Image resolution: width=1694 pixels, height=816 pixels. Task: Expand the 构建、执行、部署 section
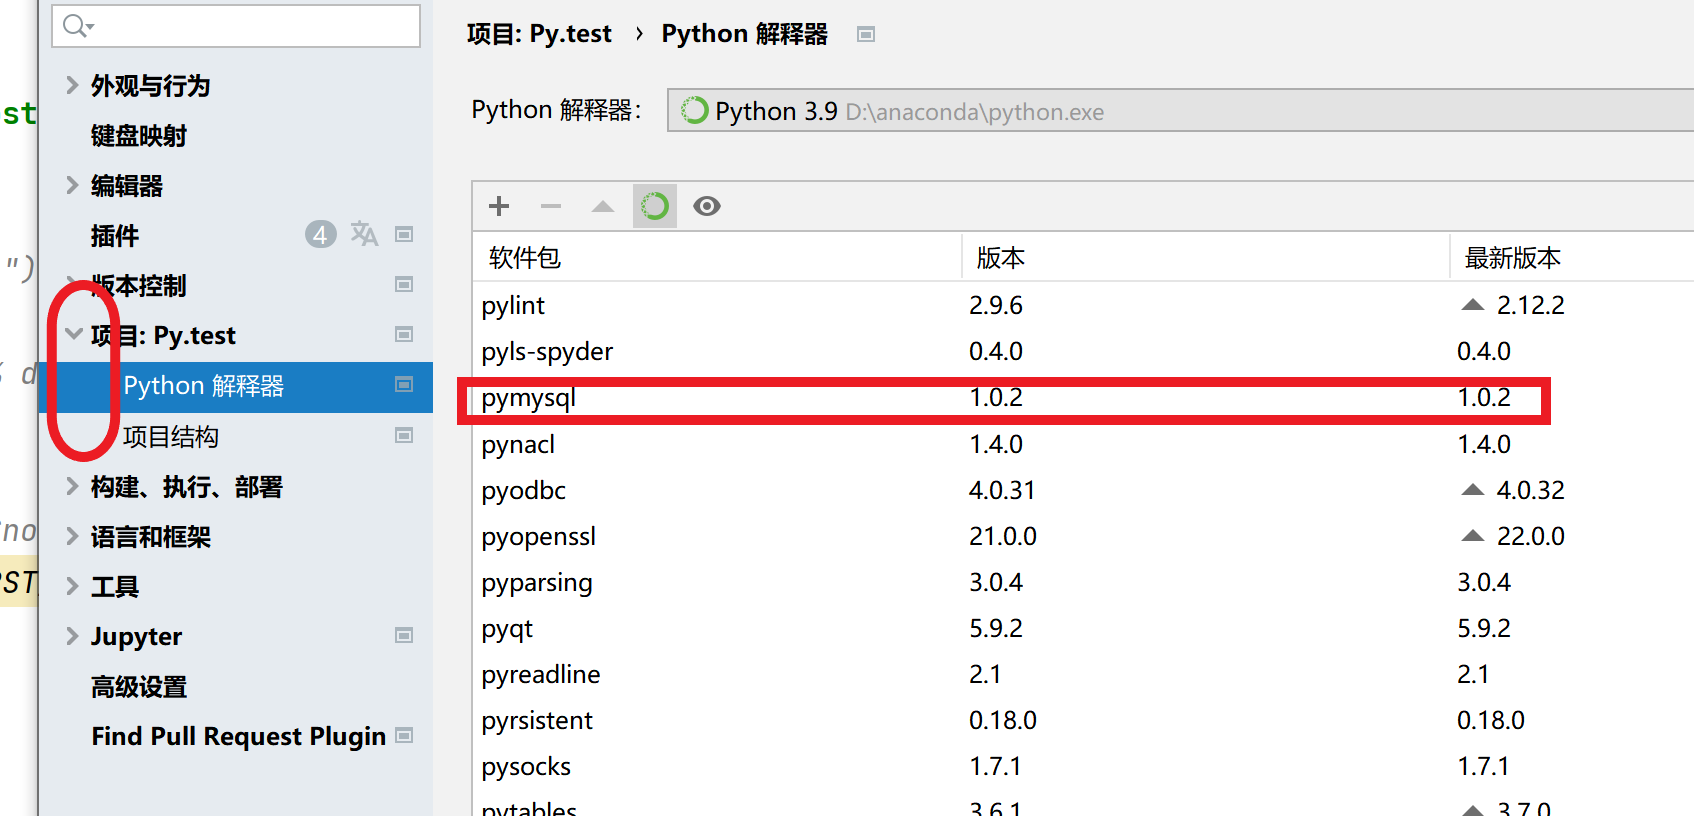click(x=72, y=486)
